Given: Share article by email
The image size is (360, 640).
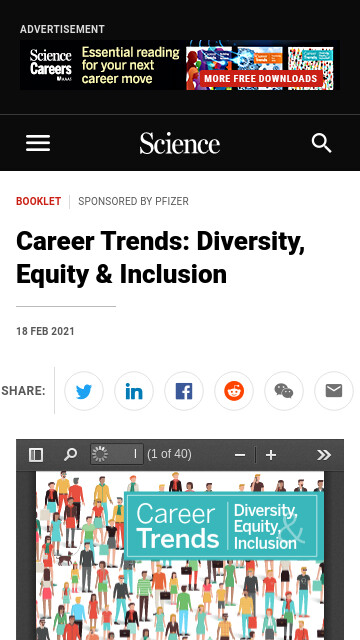Looking at the screenshot, I should (x=334, y=391).
